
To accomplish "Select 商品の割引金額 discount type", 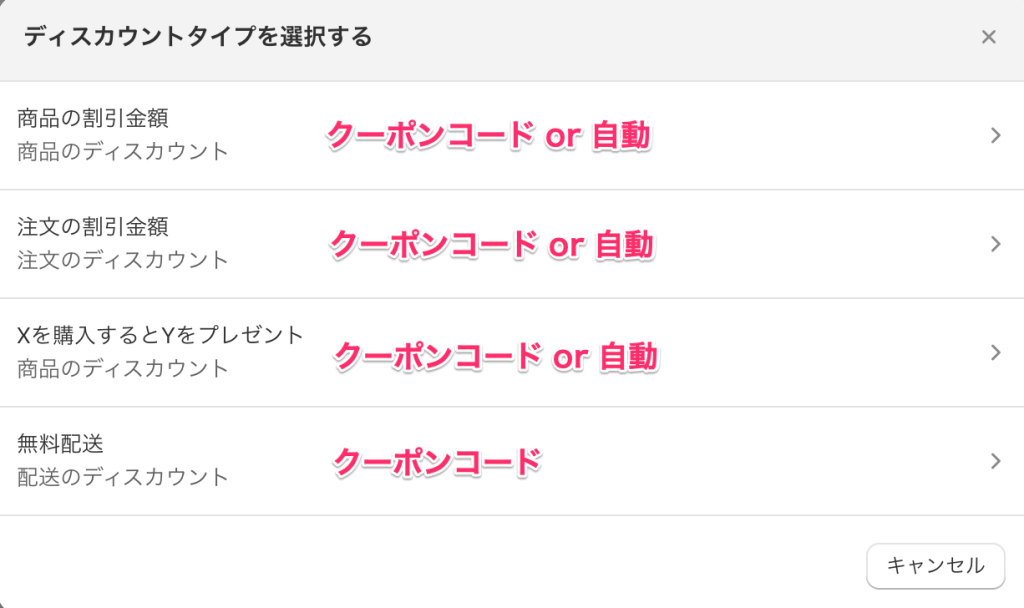I will point(93,119).
